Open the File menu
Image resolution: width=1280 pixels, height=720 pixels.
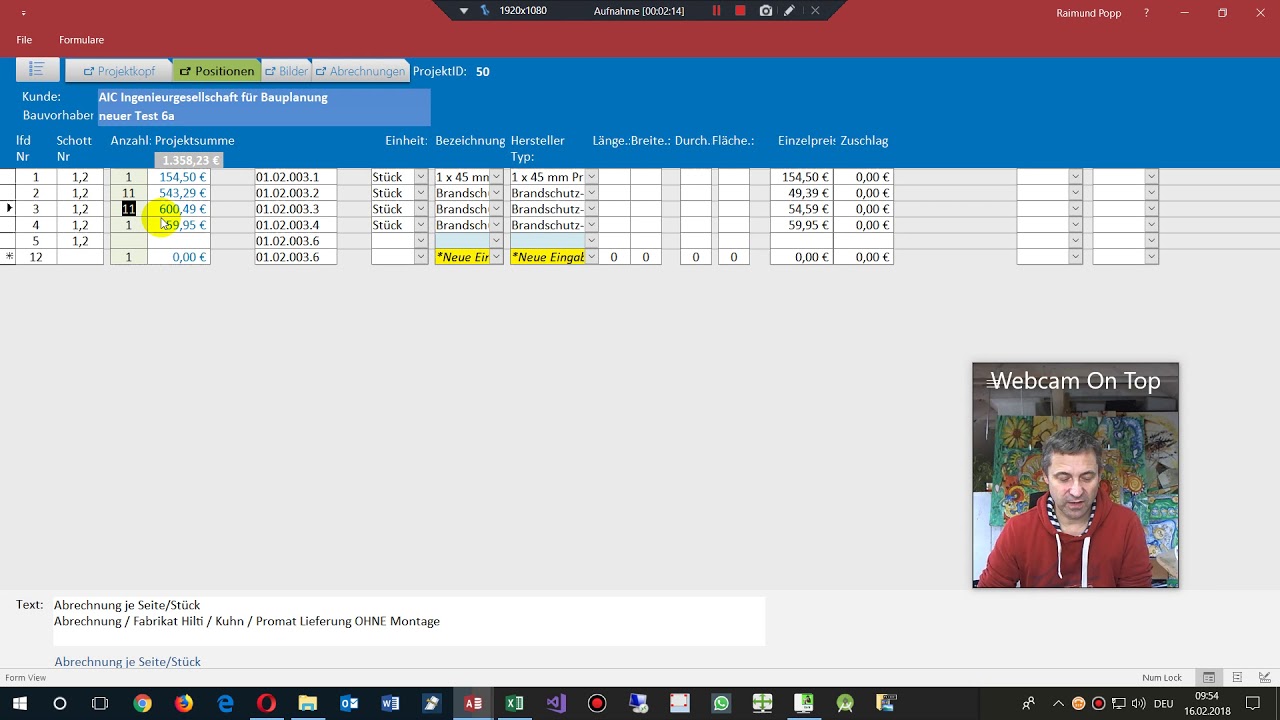[x=24, y=40]
